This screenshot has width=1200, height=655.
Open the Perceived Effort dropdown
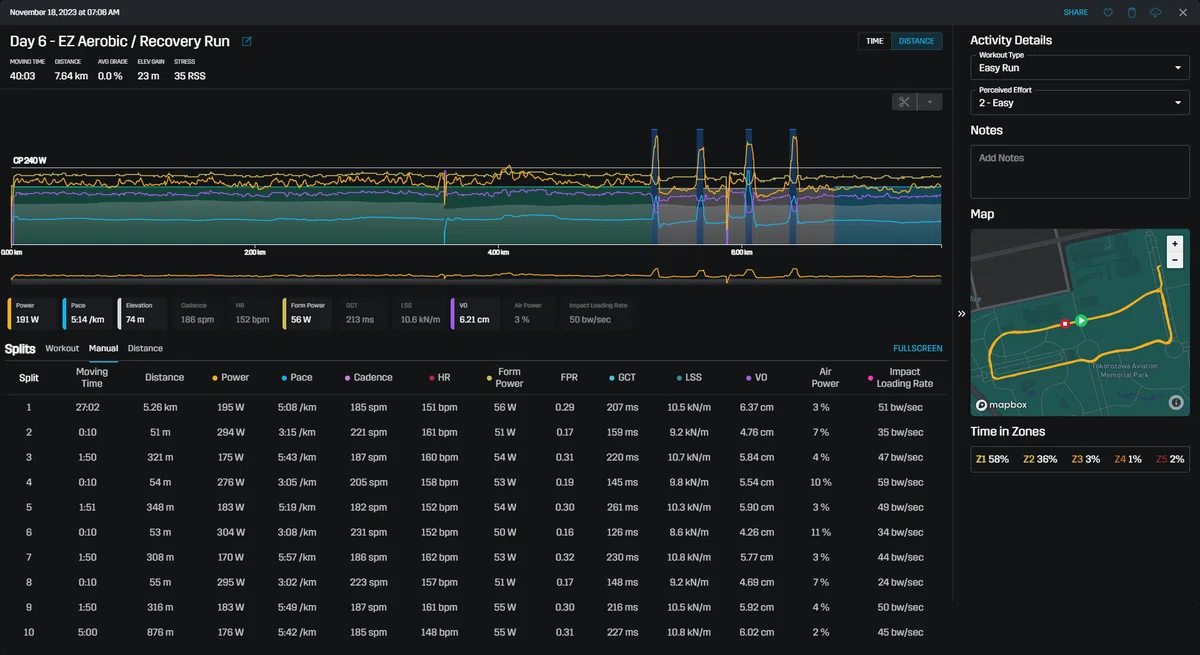pyautogui.click(x=1080, y=102)
